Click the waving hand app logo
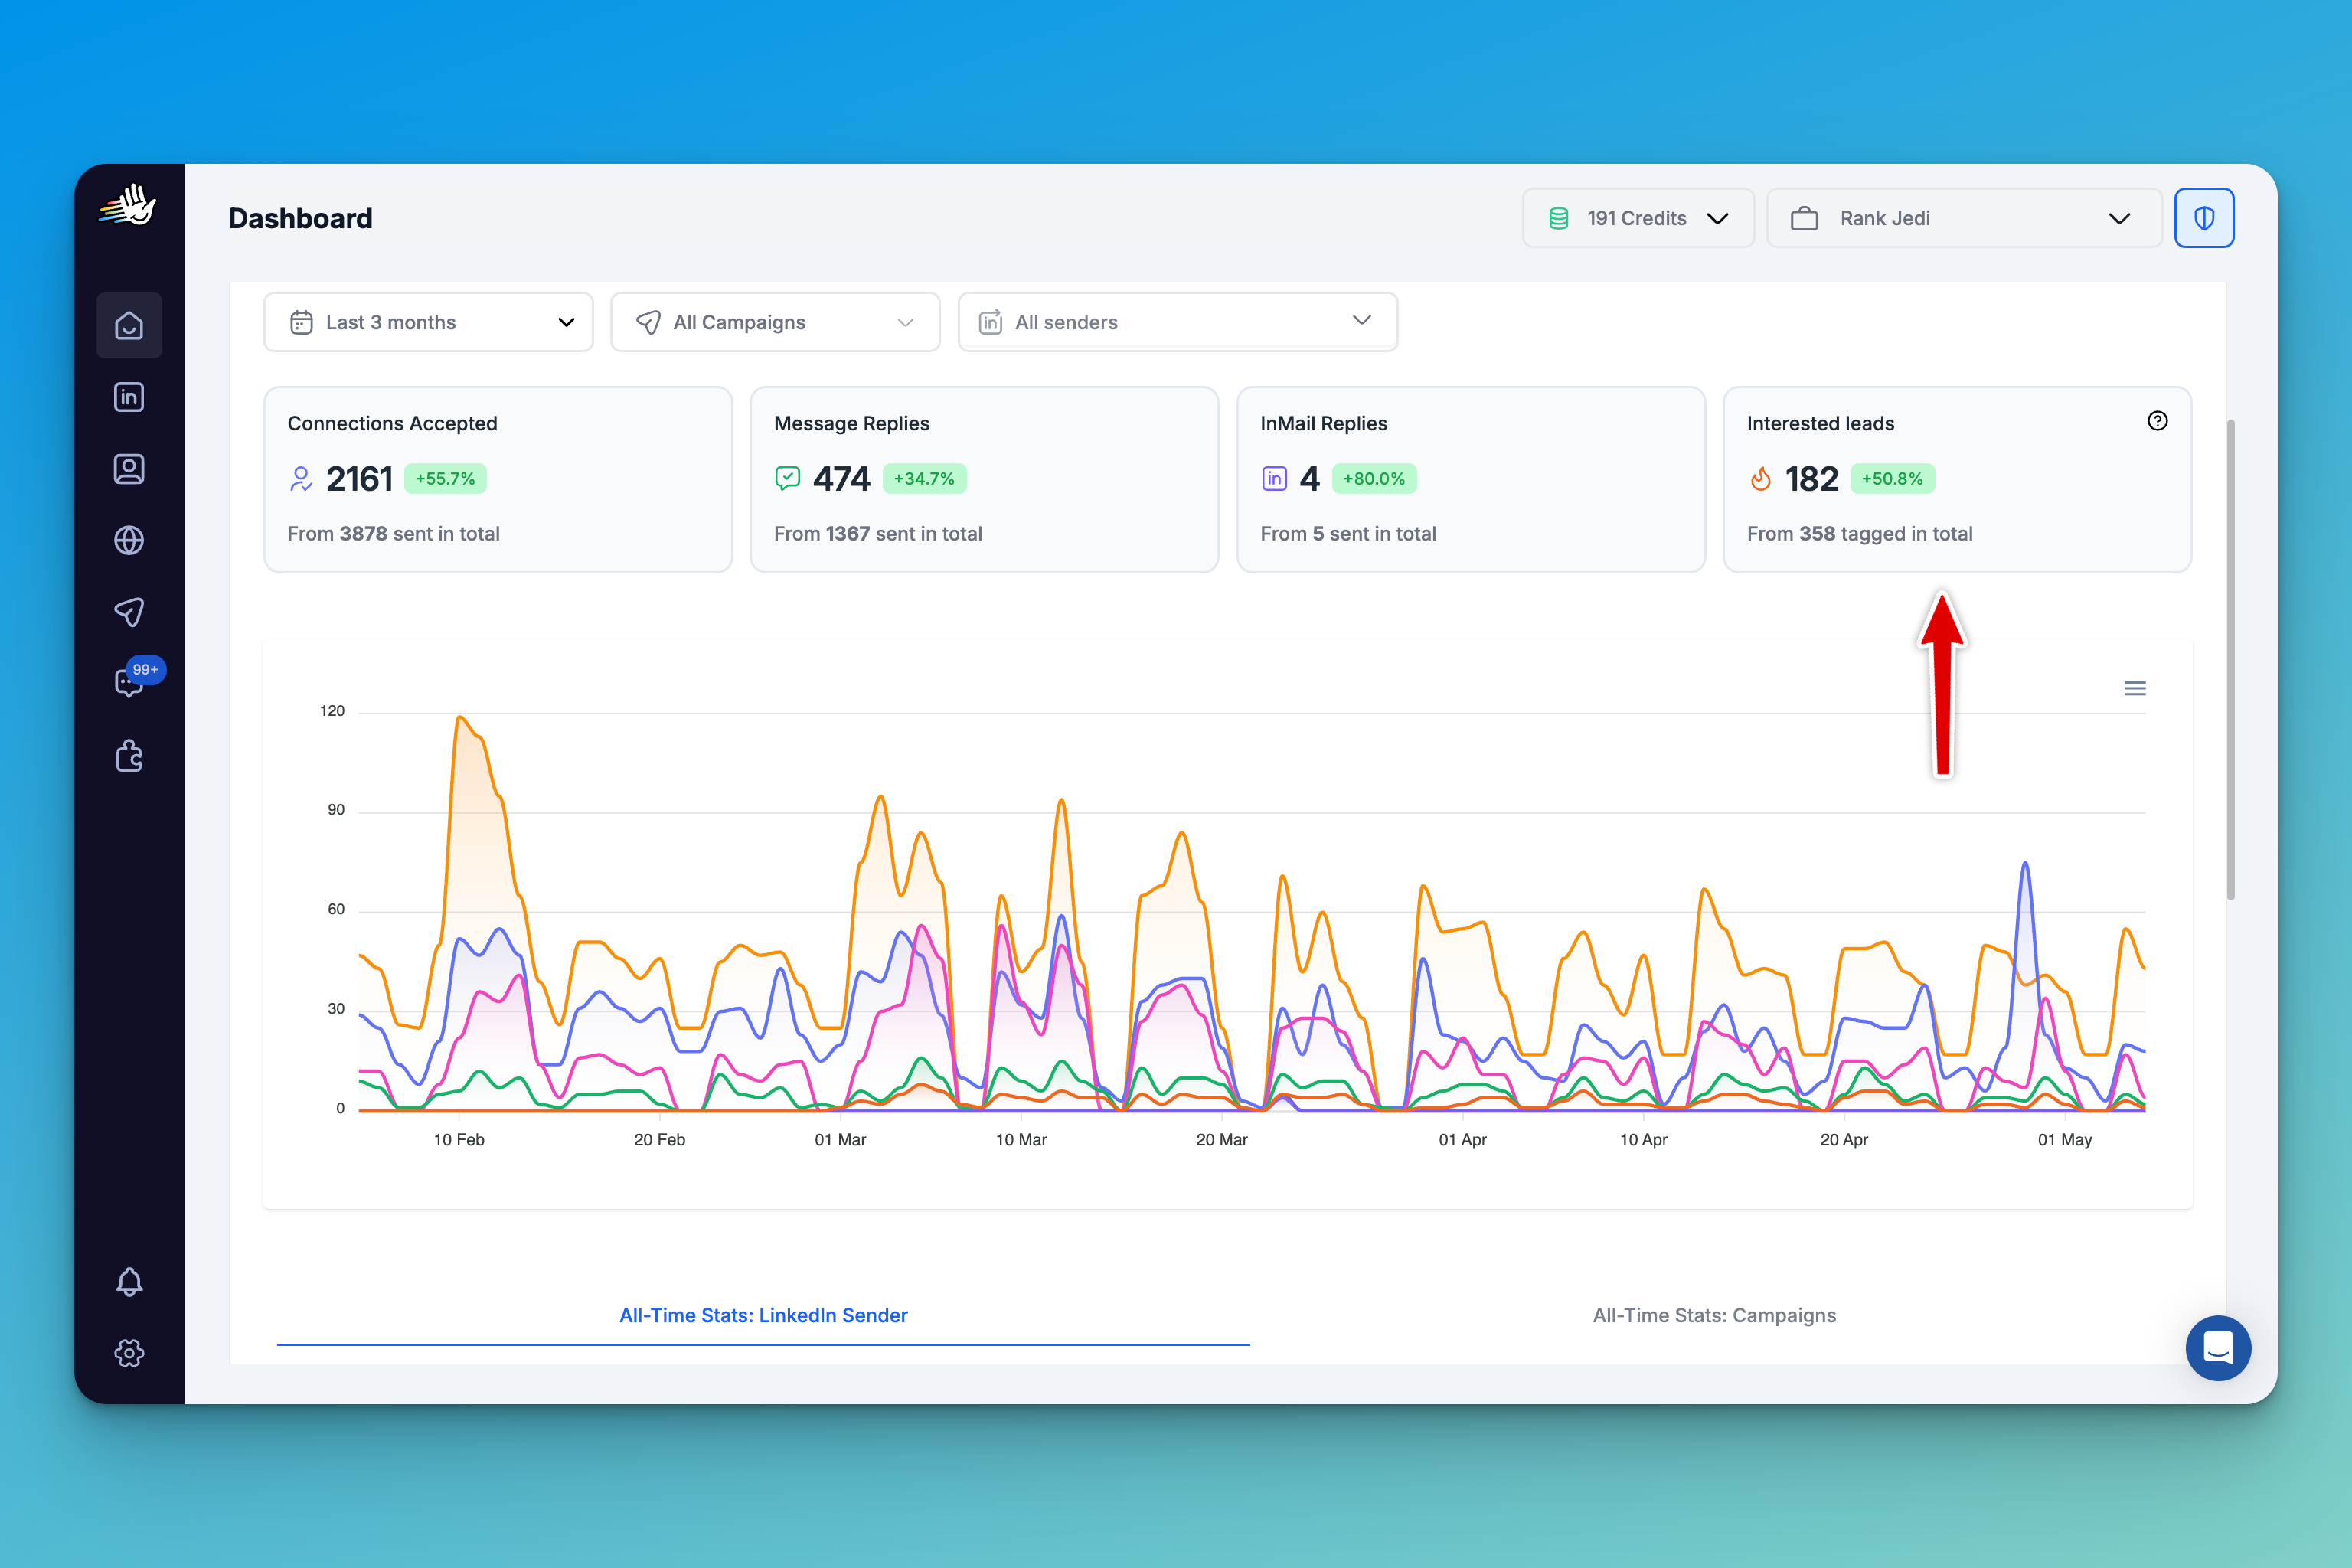The width and height of the screenshot is (2352, 1568). 128,205
